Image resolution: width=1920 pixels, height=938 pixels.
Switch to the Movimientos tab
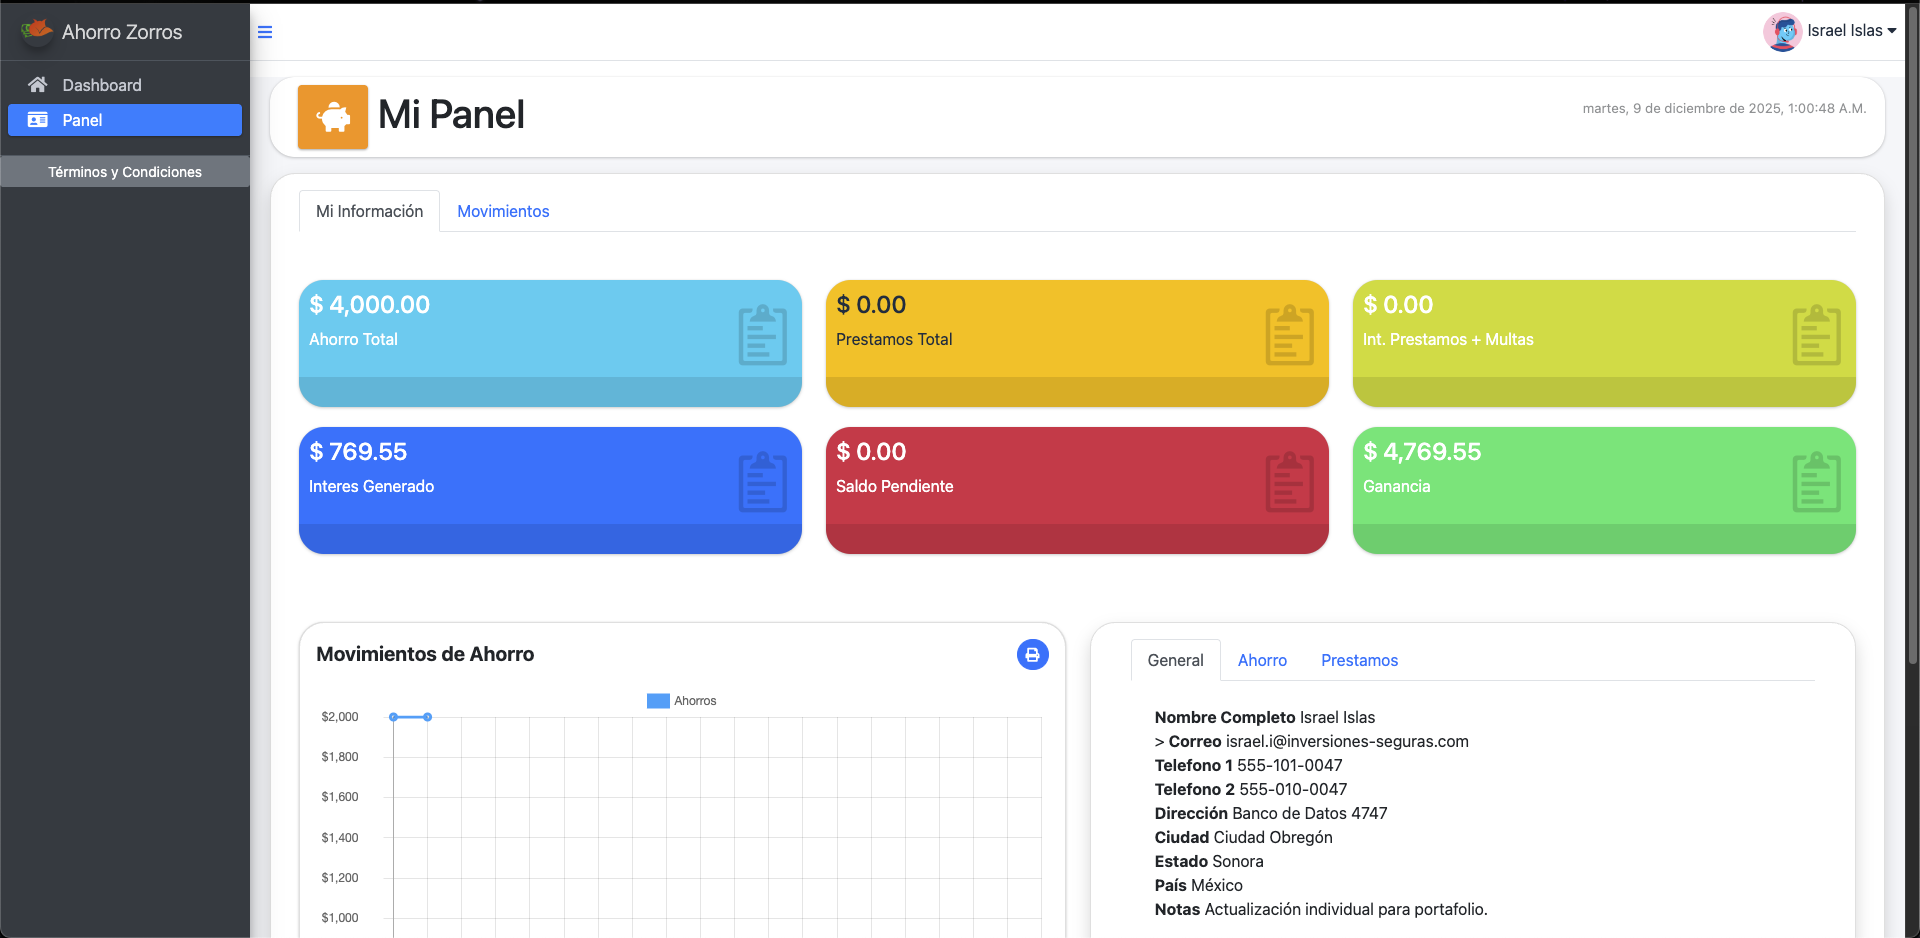point(503,211)
